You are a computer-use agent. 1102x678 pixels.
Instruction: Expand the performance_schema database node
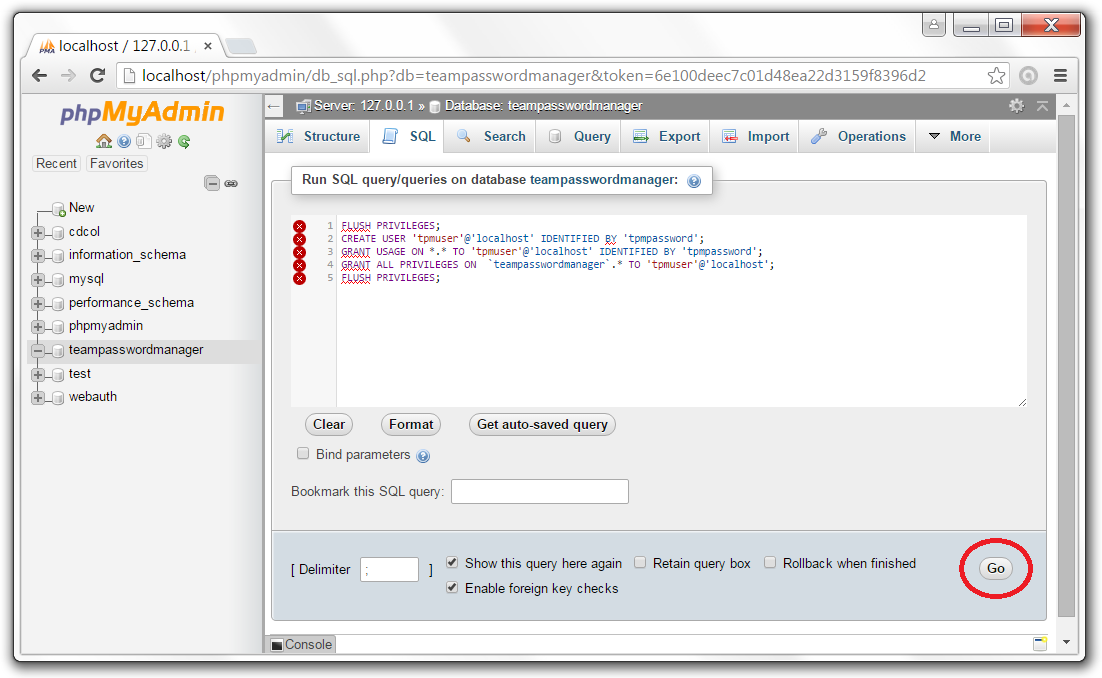tap(38, 304)
